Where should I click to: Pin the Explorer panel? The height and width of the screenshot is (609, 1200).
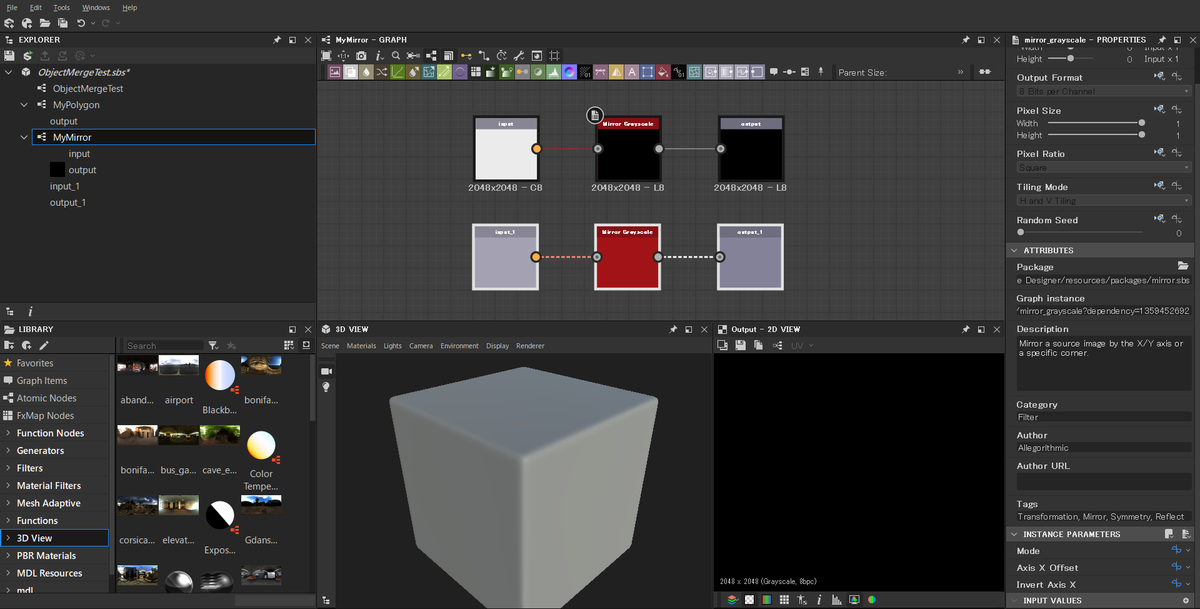point(277,40)
